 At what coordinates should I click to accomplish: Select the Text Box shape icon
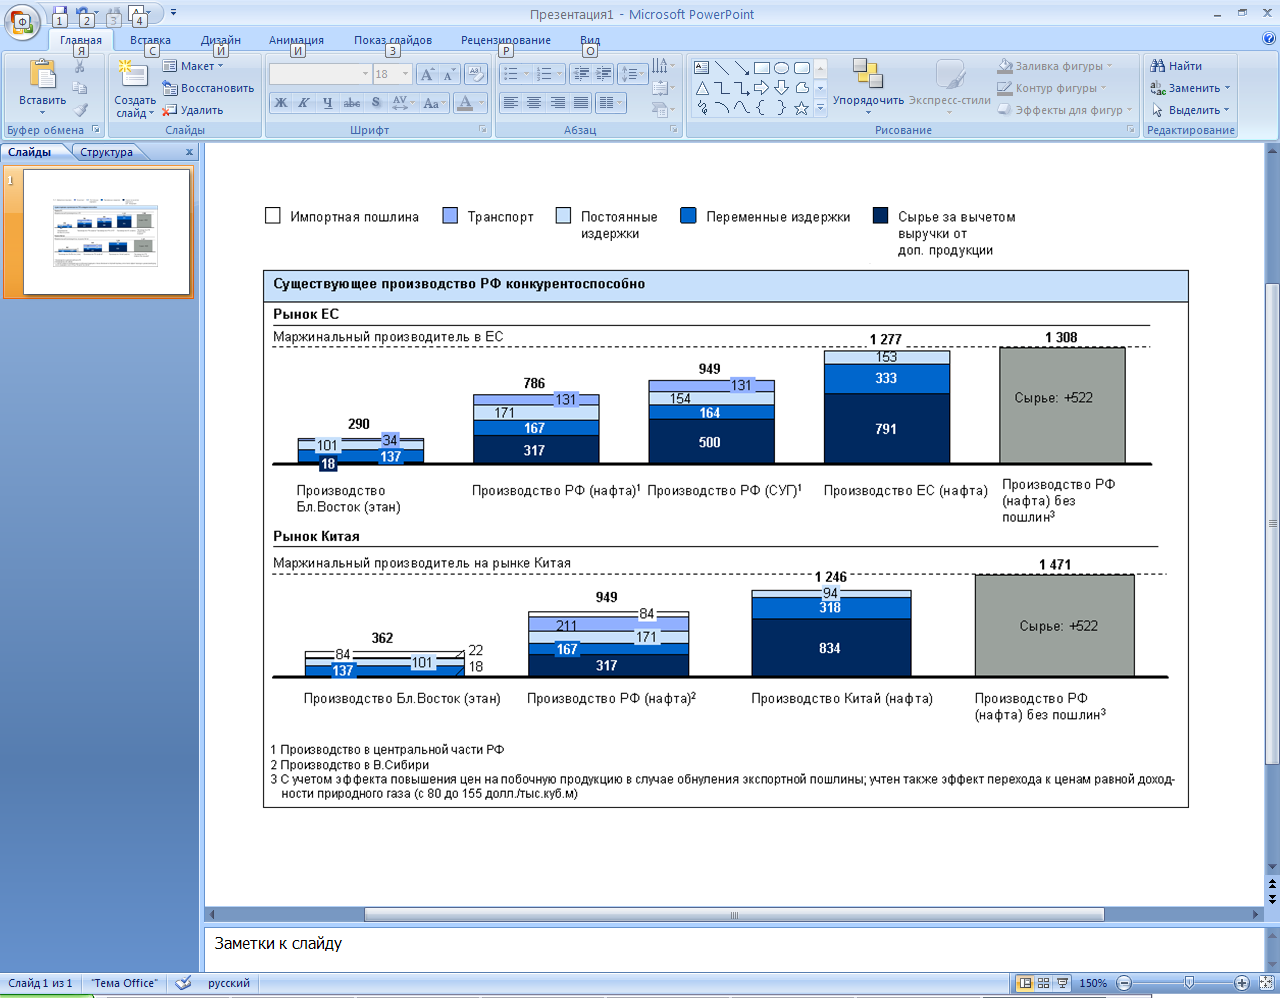click(x=702, y=68)
